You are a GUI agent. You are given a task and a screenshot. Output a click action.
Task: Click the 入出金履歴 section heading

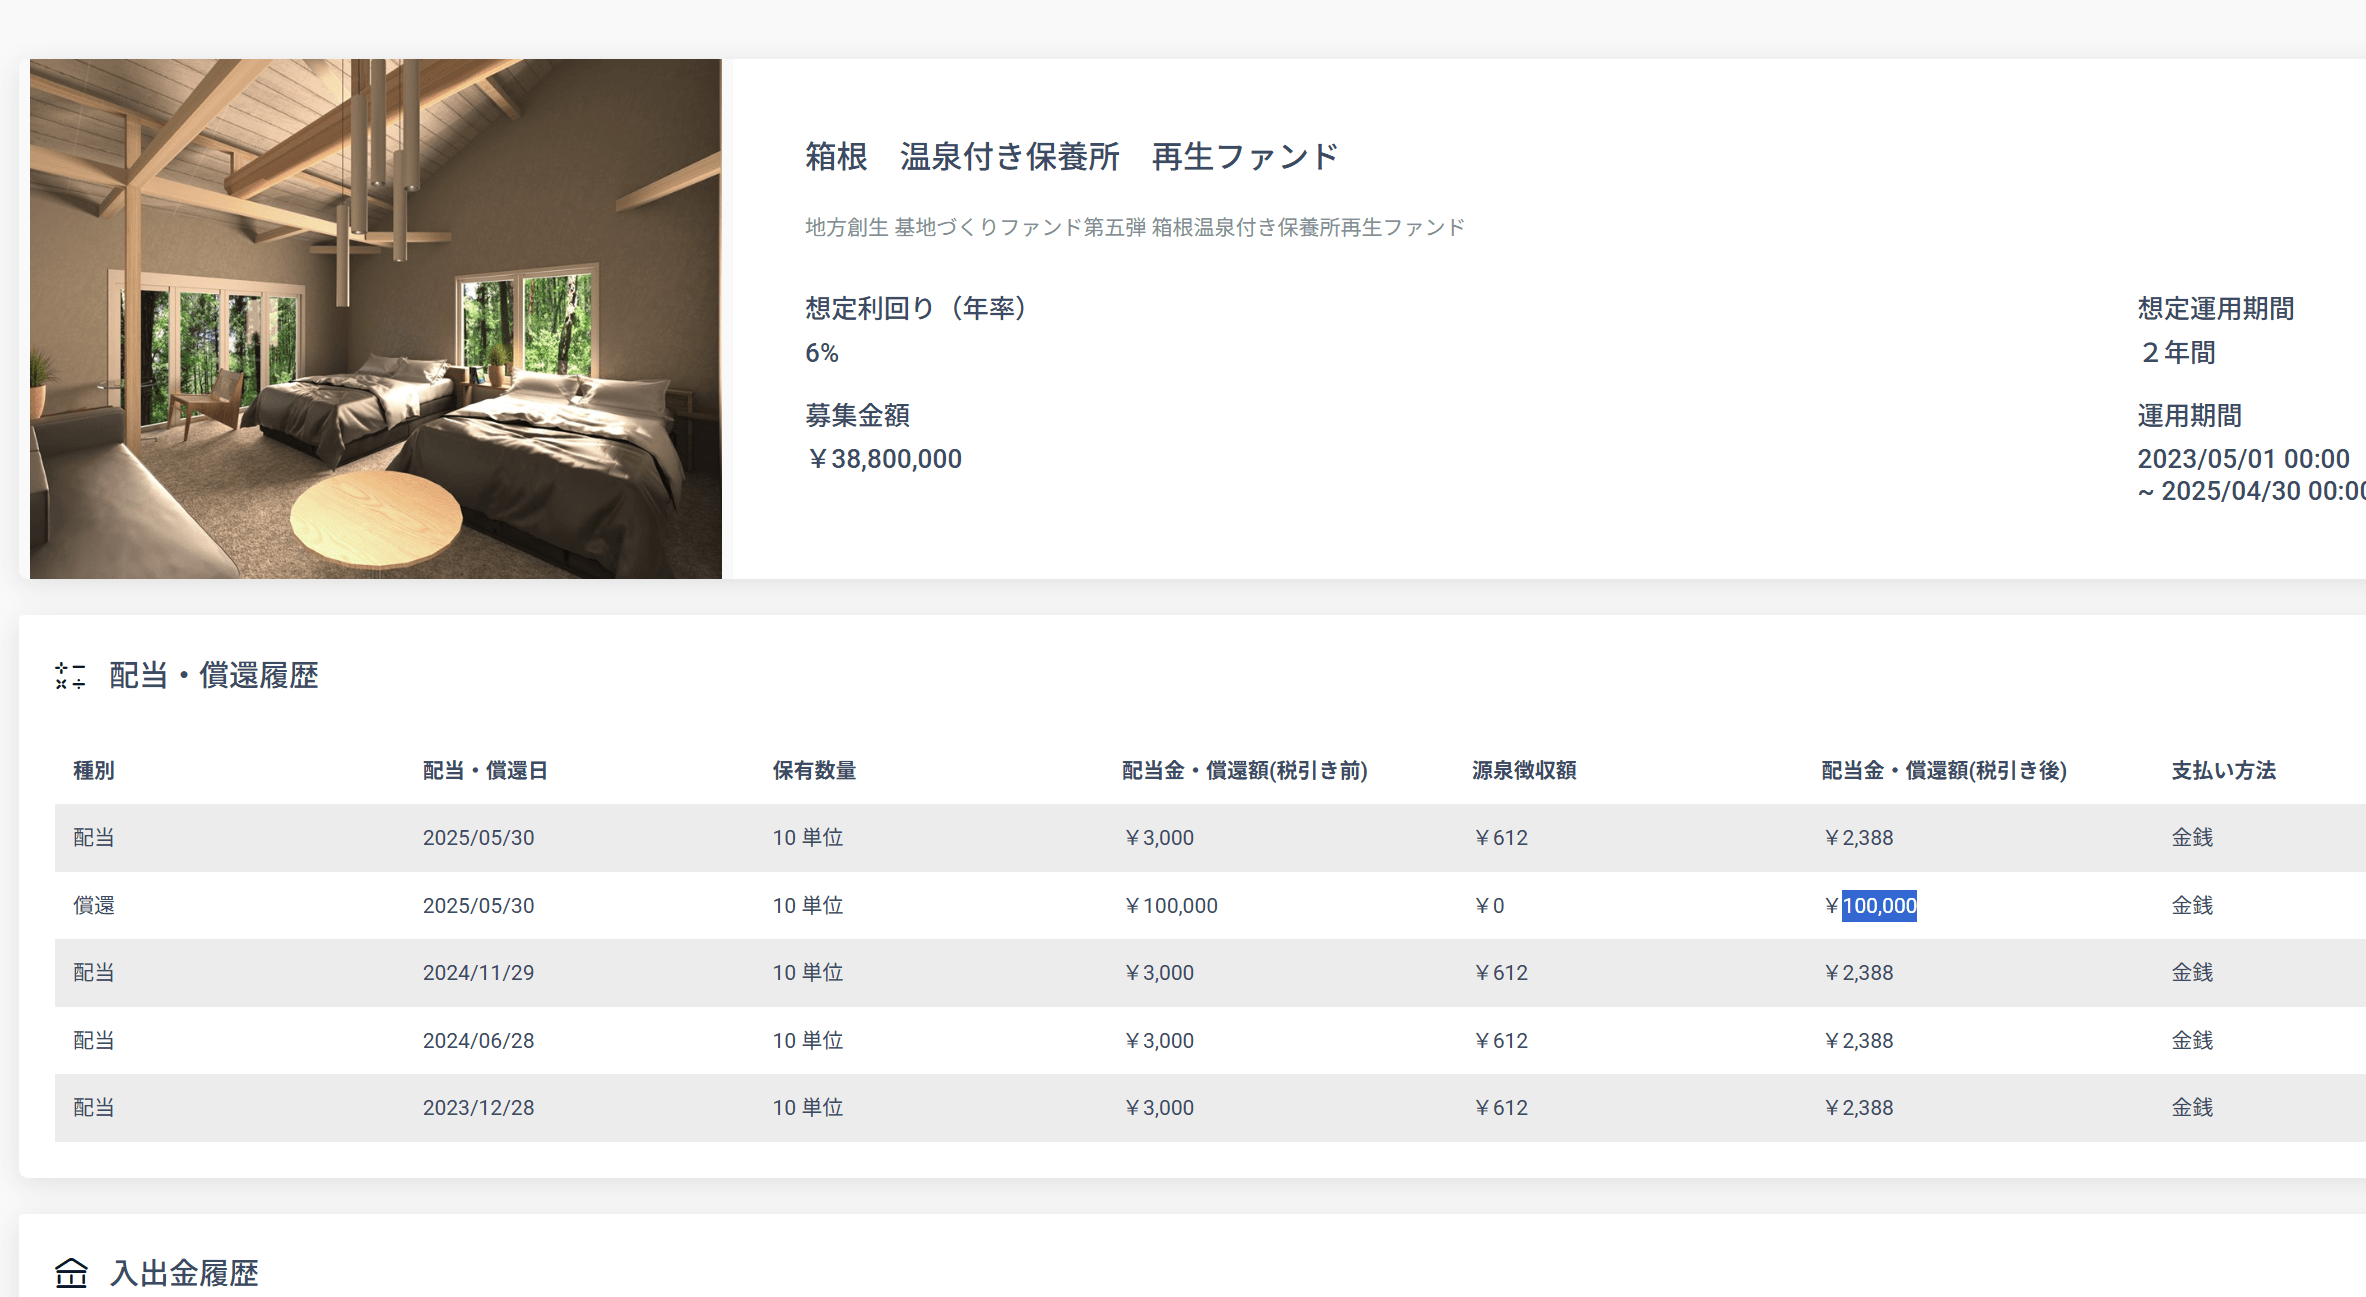point(184,1273)
